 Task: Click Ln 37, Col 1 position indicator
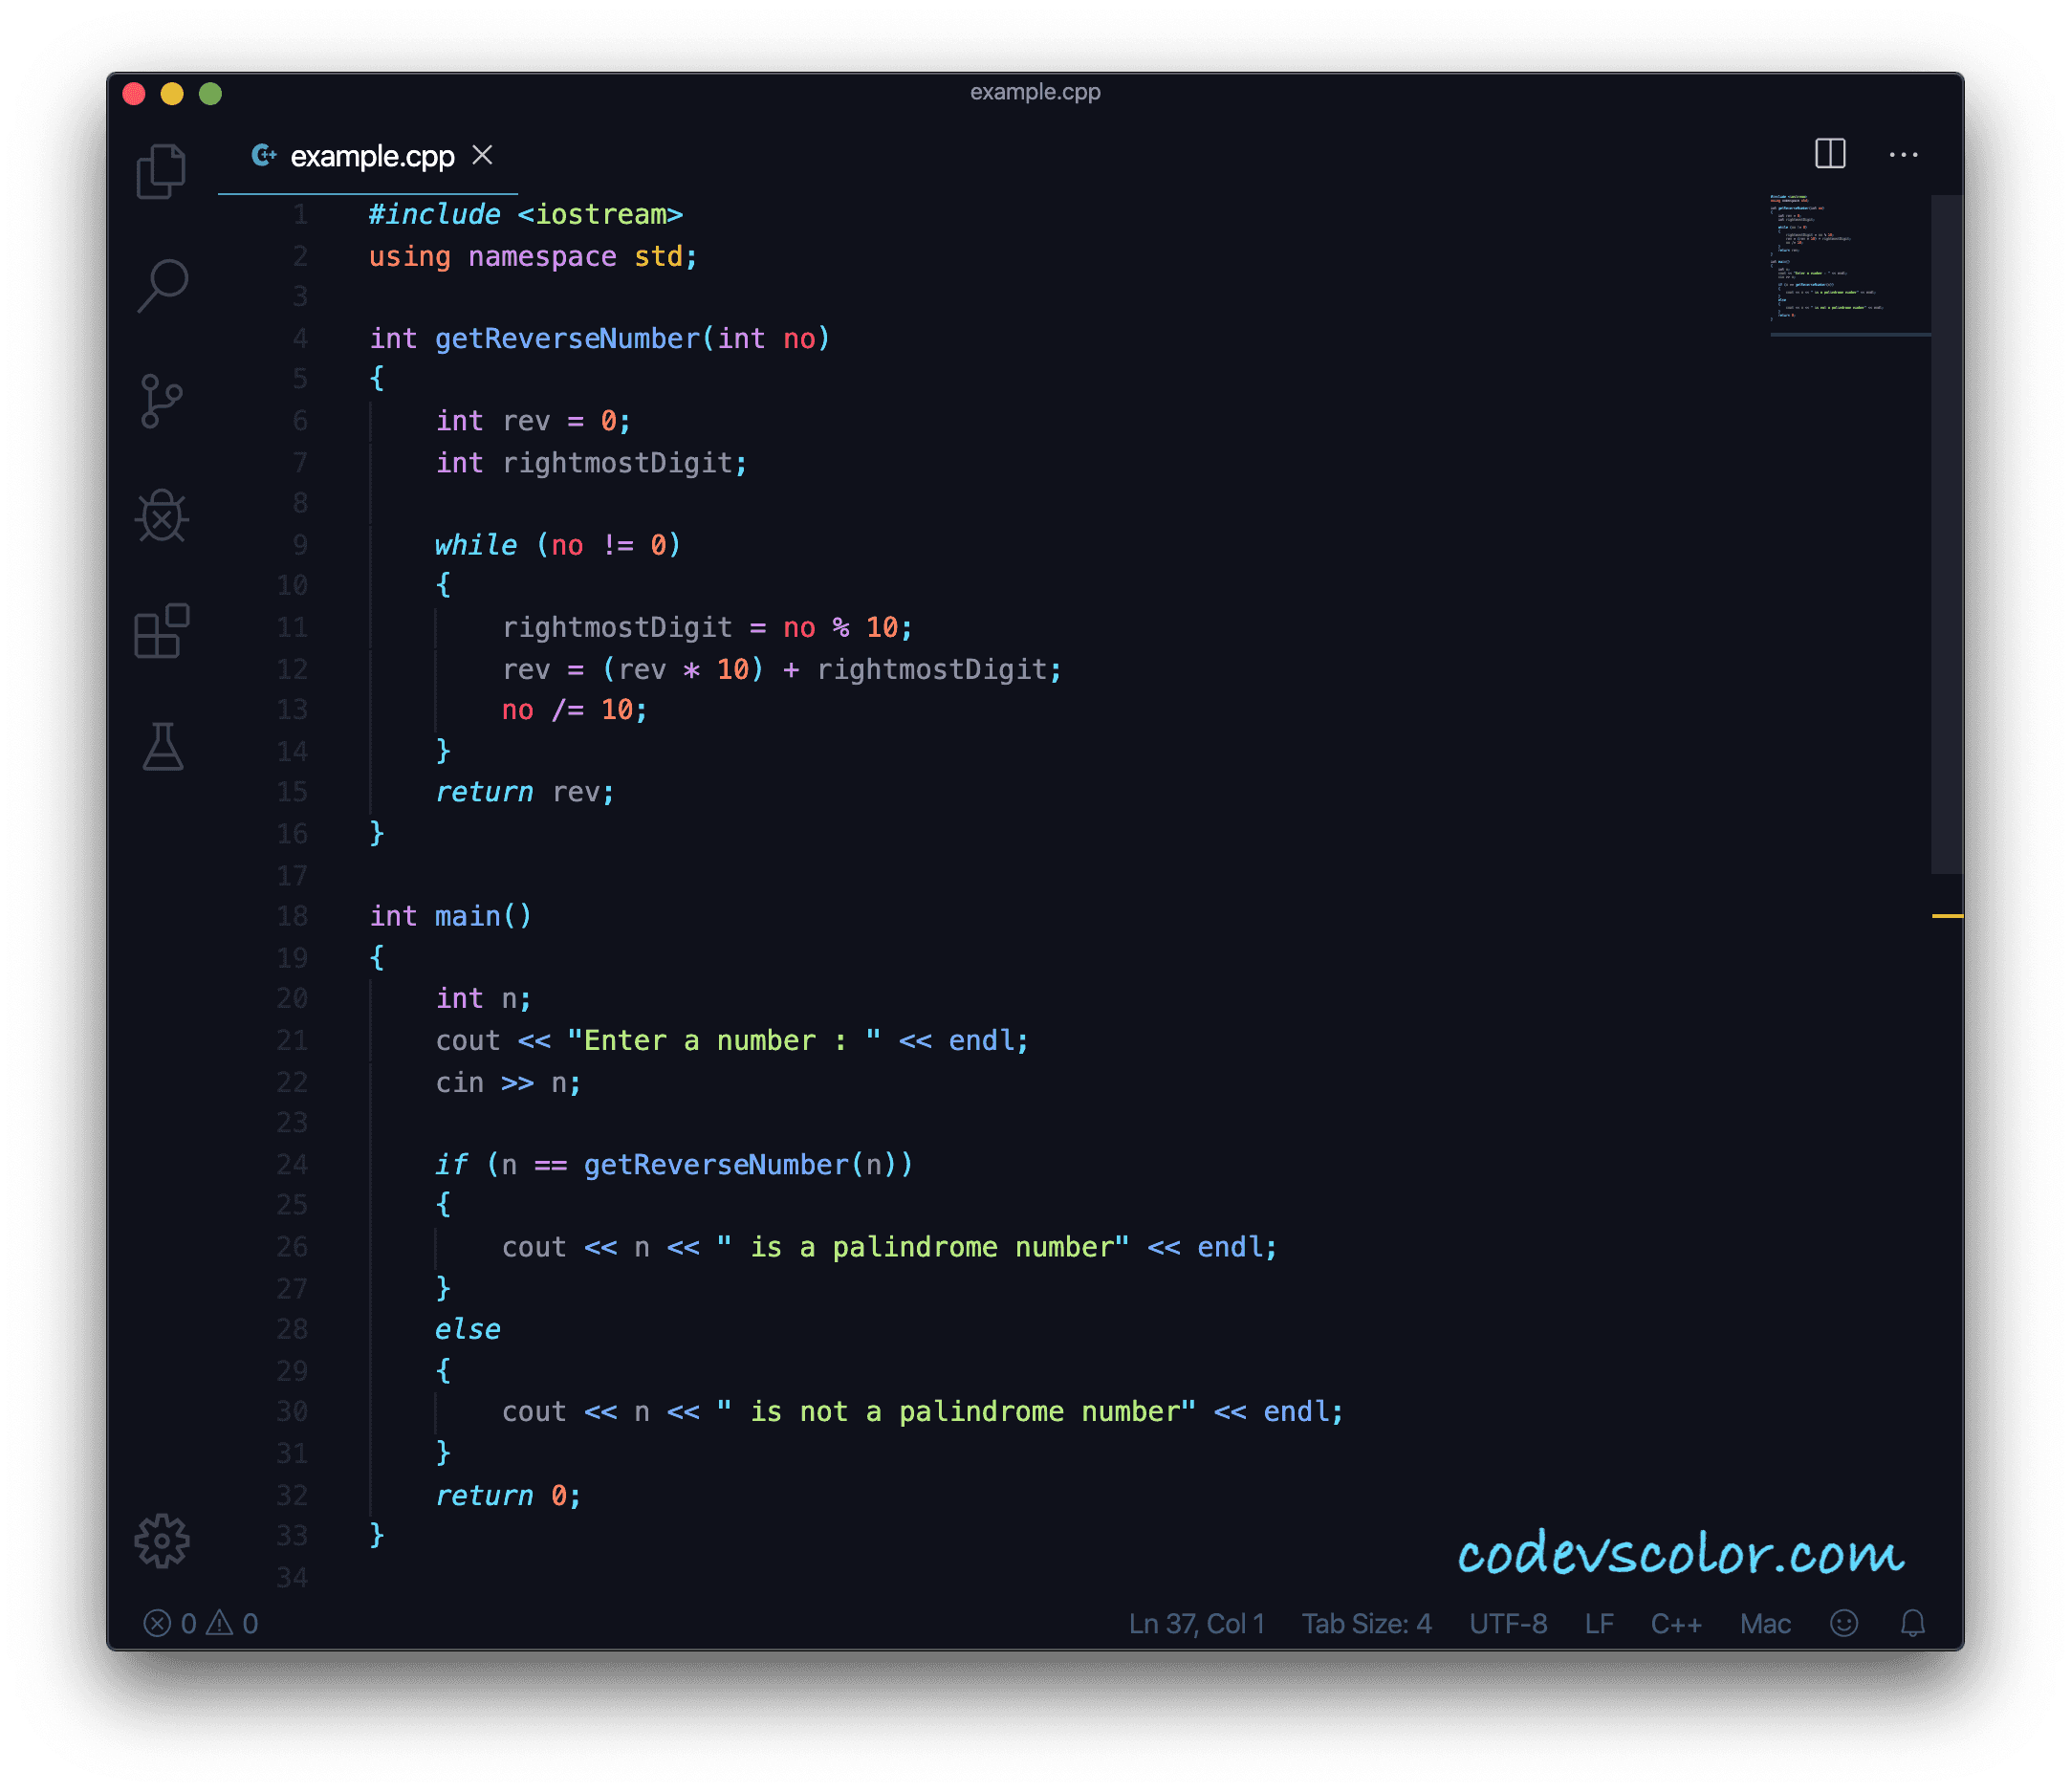tap(1196, 1623)
